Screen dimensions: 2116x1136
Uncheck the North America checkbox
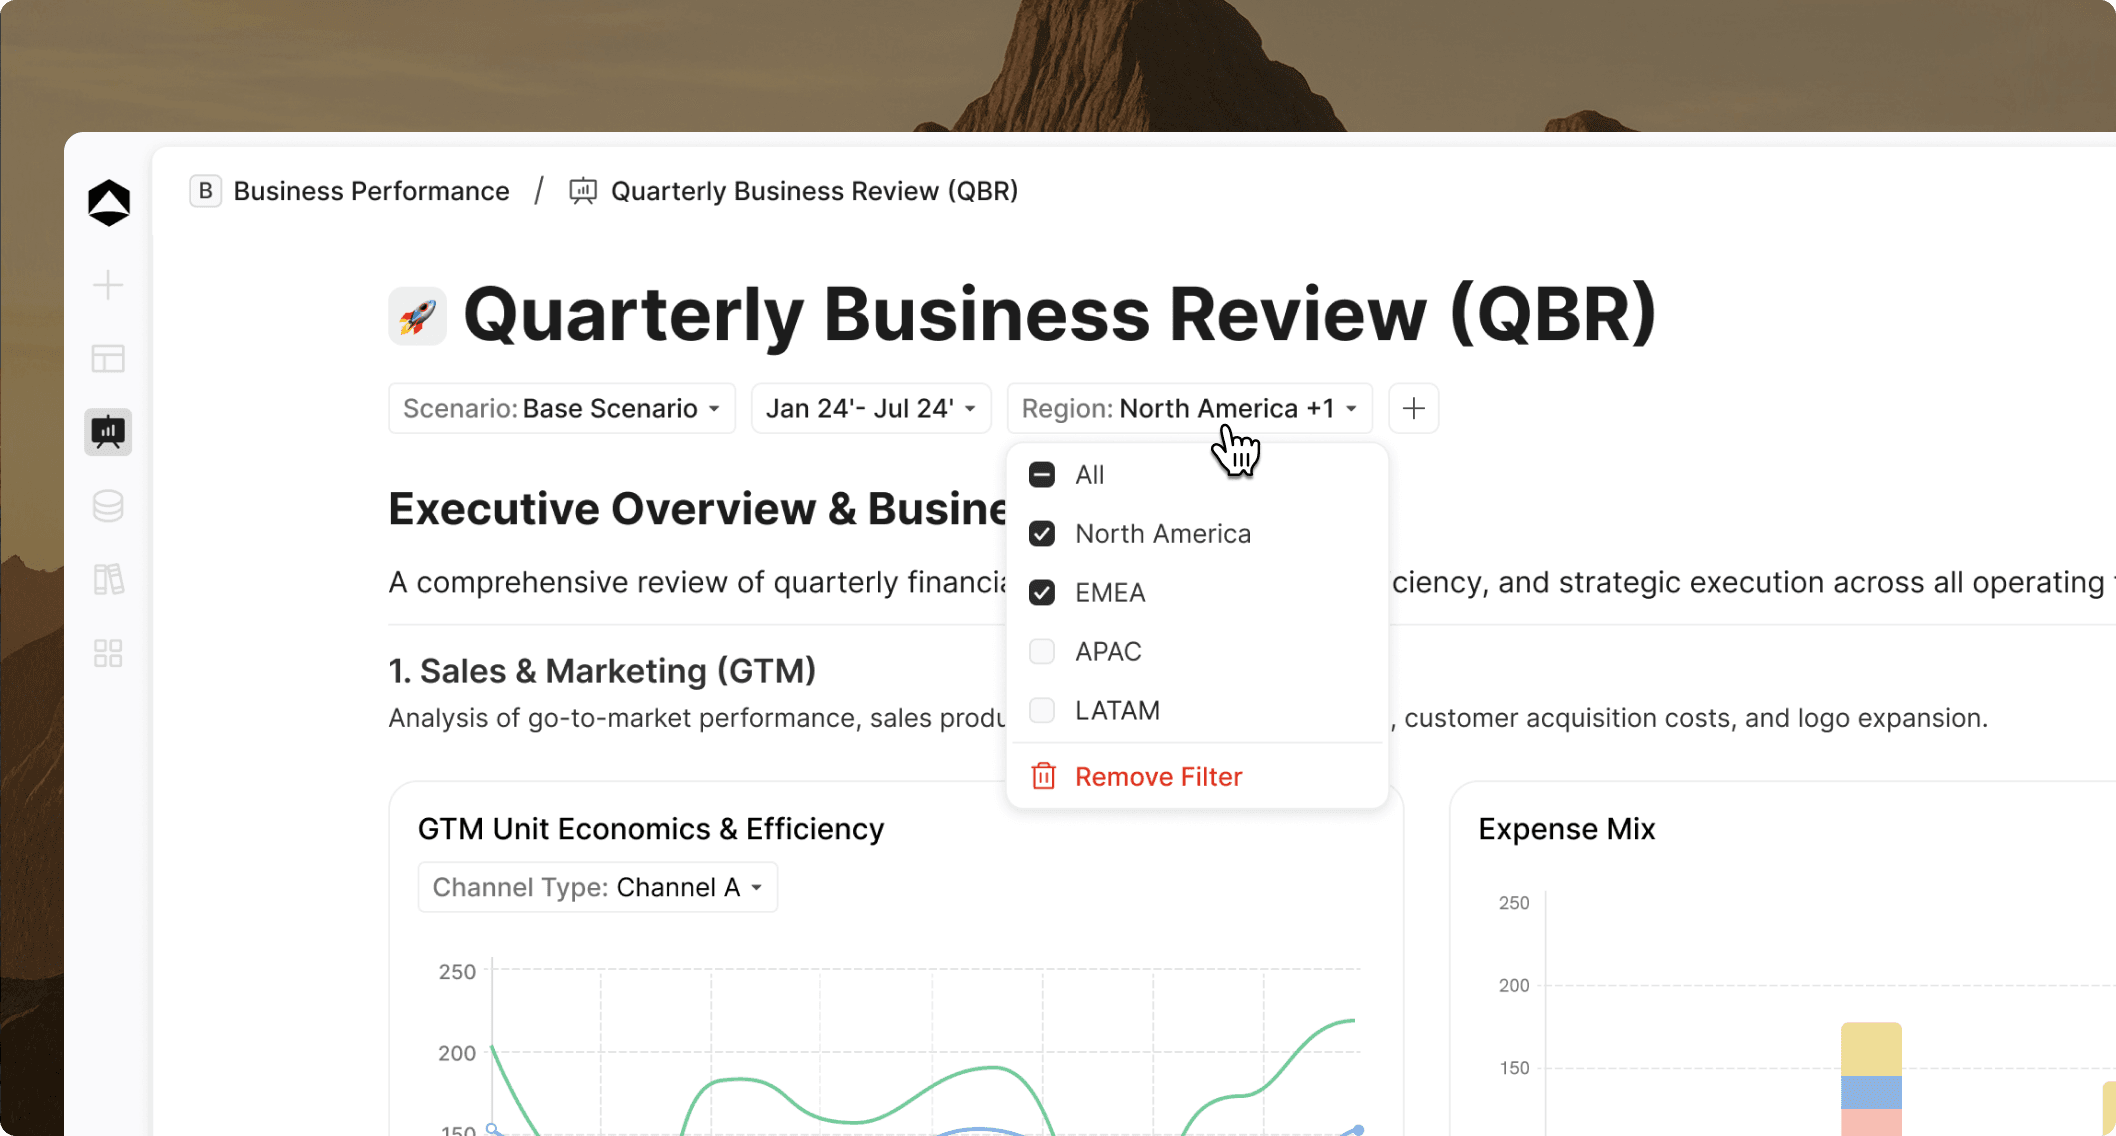(1042, 534)
